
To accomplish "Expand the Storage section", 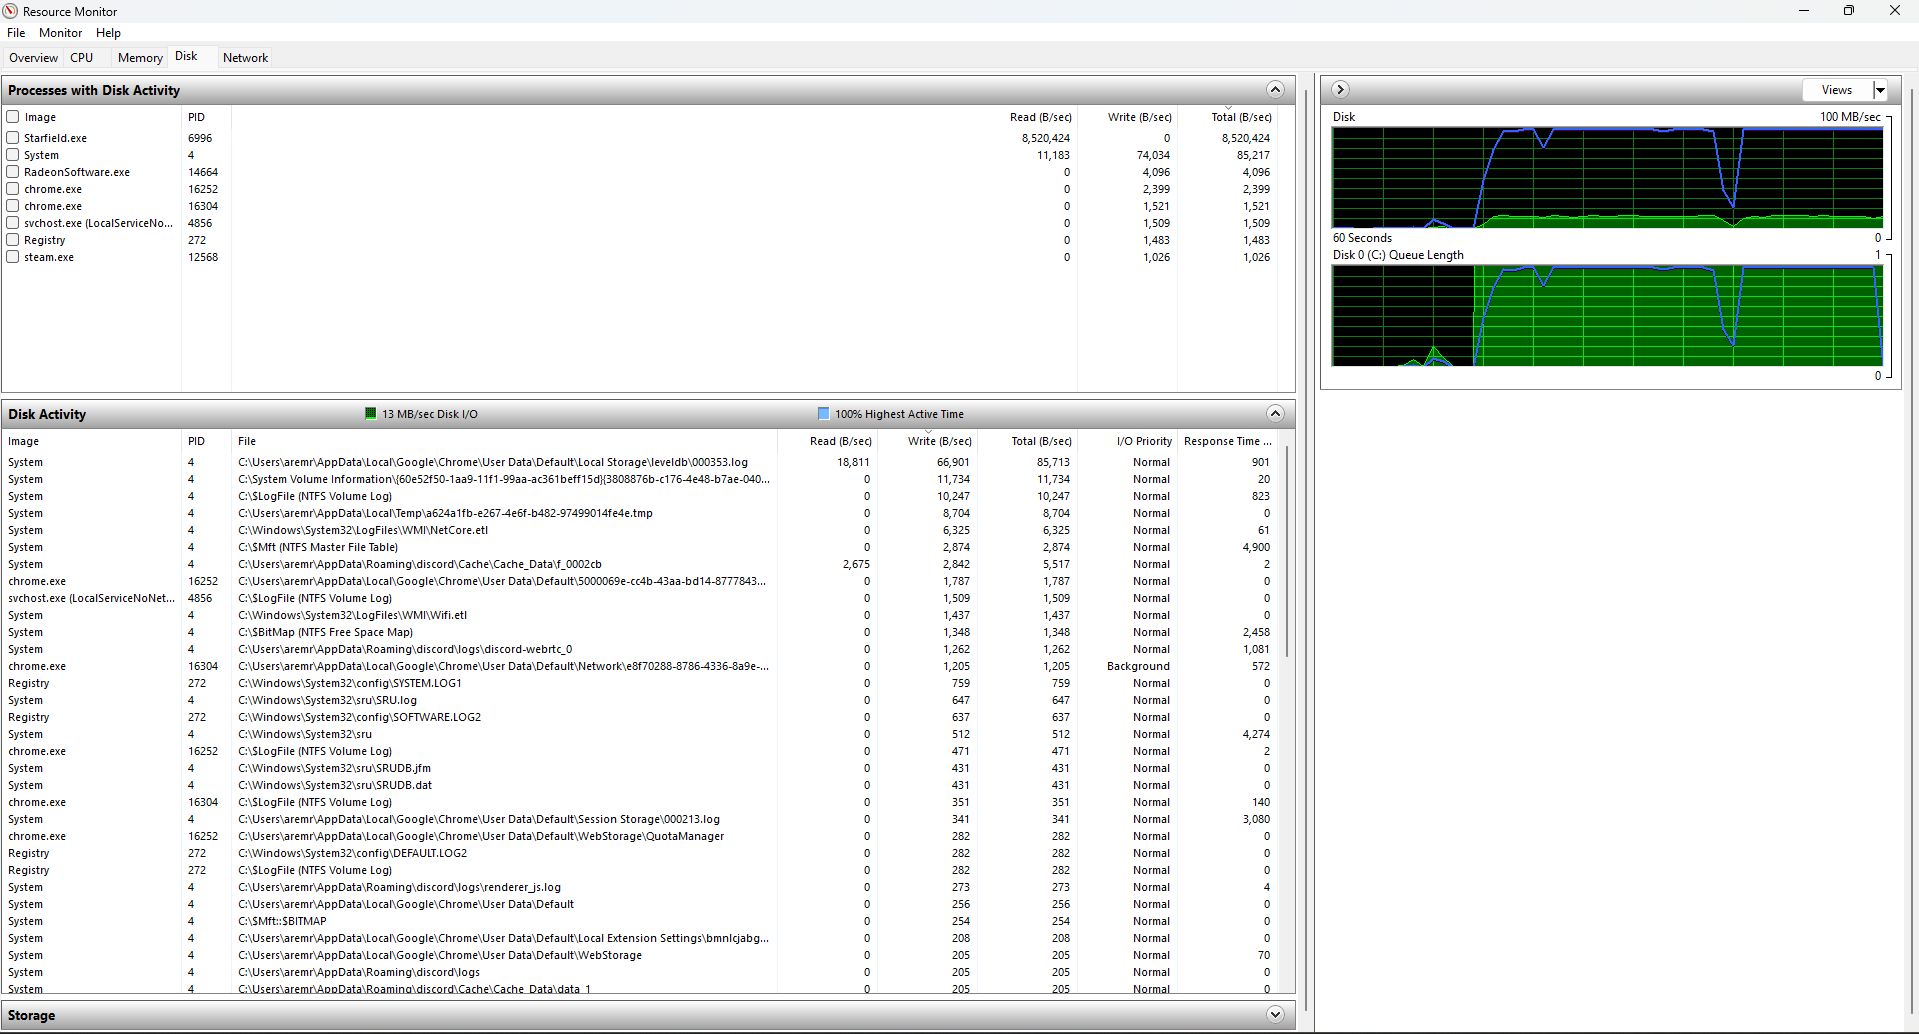I will click(x=1275, y=1015).
